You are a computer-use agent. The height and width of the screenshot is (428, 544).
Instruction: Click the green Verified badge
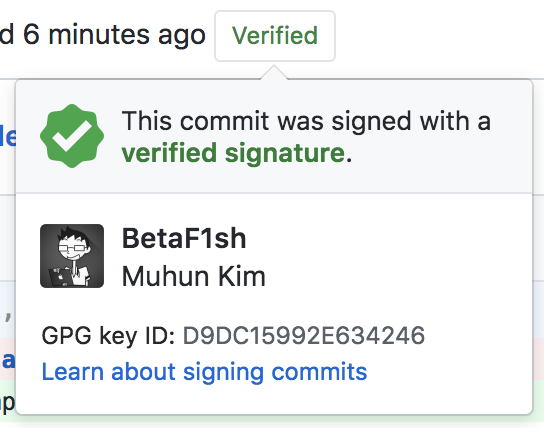(275, 36)
